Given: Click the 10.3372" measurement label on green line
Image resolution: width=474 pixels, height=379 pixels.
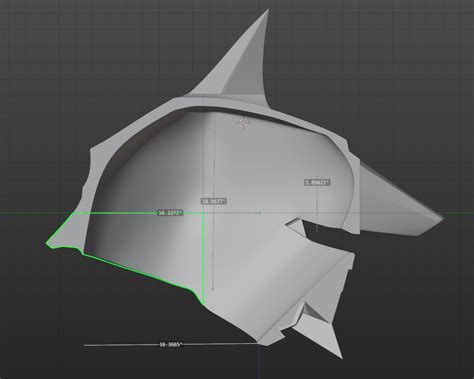Looking at the screenshot, I should (x=170, y=213).
